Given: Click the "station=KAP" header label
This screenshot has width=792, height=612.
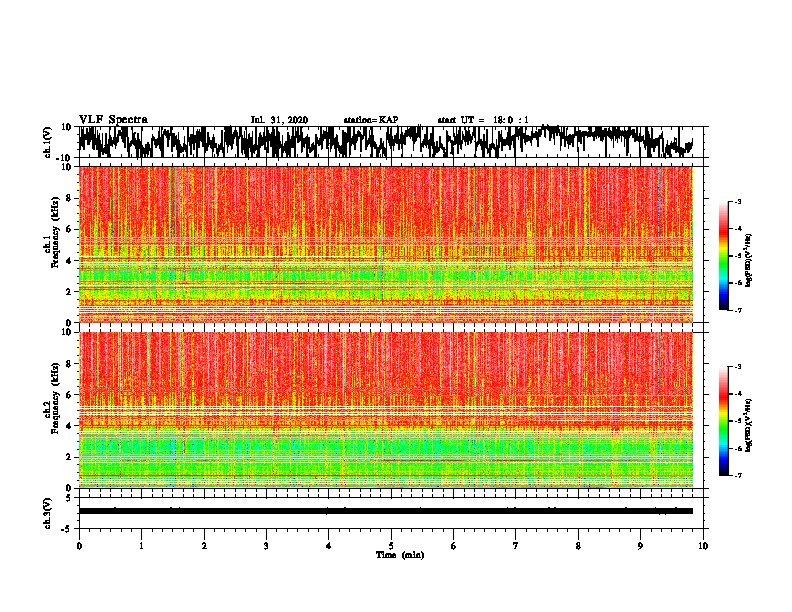Looking at the screenshot, I should pyautogui.click(x=371, y=120).
